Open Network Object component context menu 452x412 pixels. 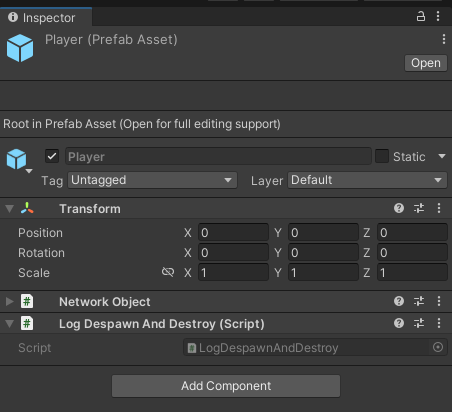(439, 301)
